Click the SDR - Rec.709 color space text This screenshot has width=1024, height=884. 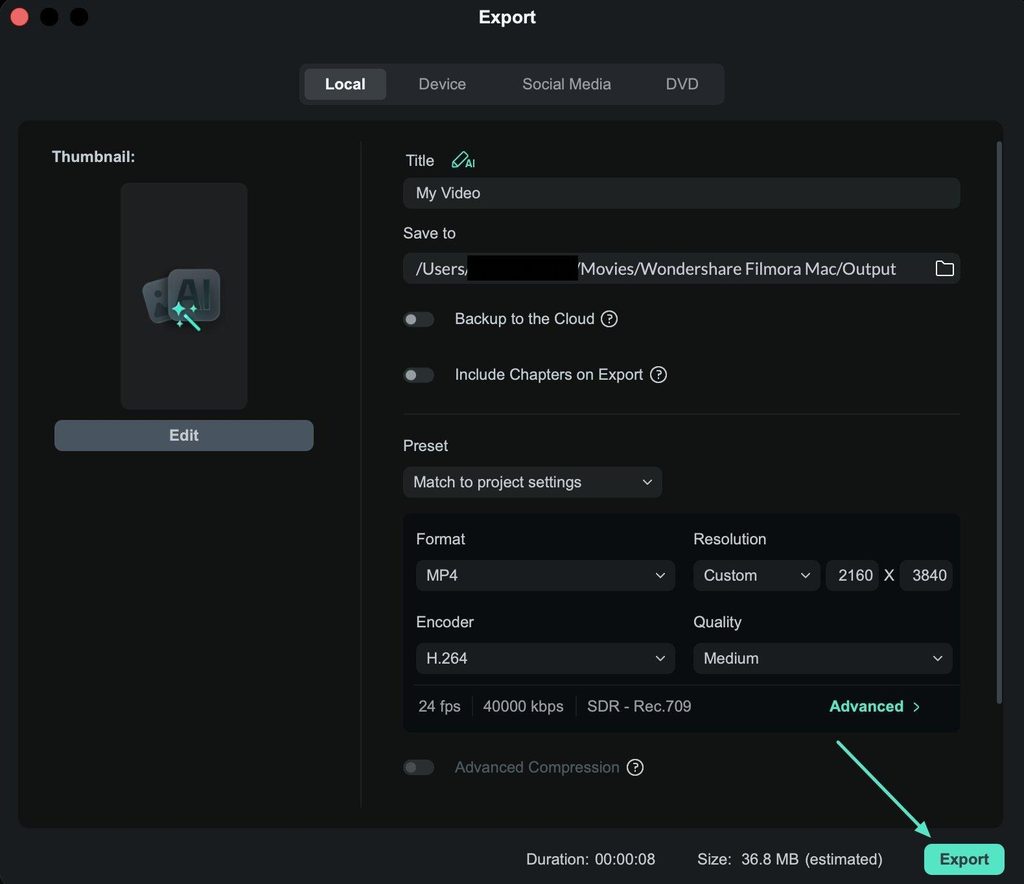pyautogui.click(x=639, y=706)
